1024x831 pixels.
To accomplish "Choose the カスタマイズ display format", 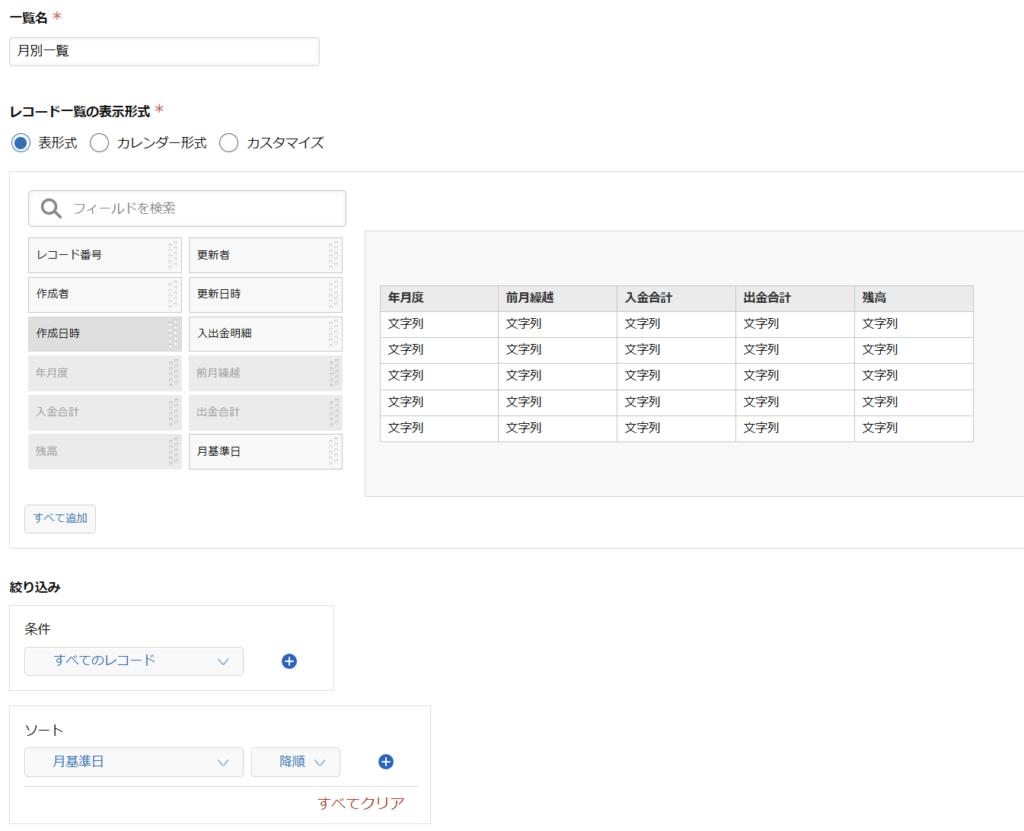I will coord(229,143).
